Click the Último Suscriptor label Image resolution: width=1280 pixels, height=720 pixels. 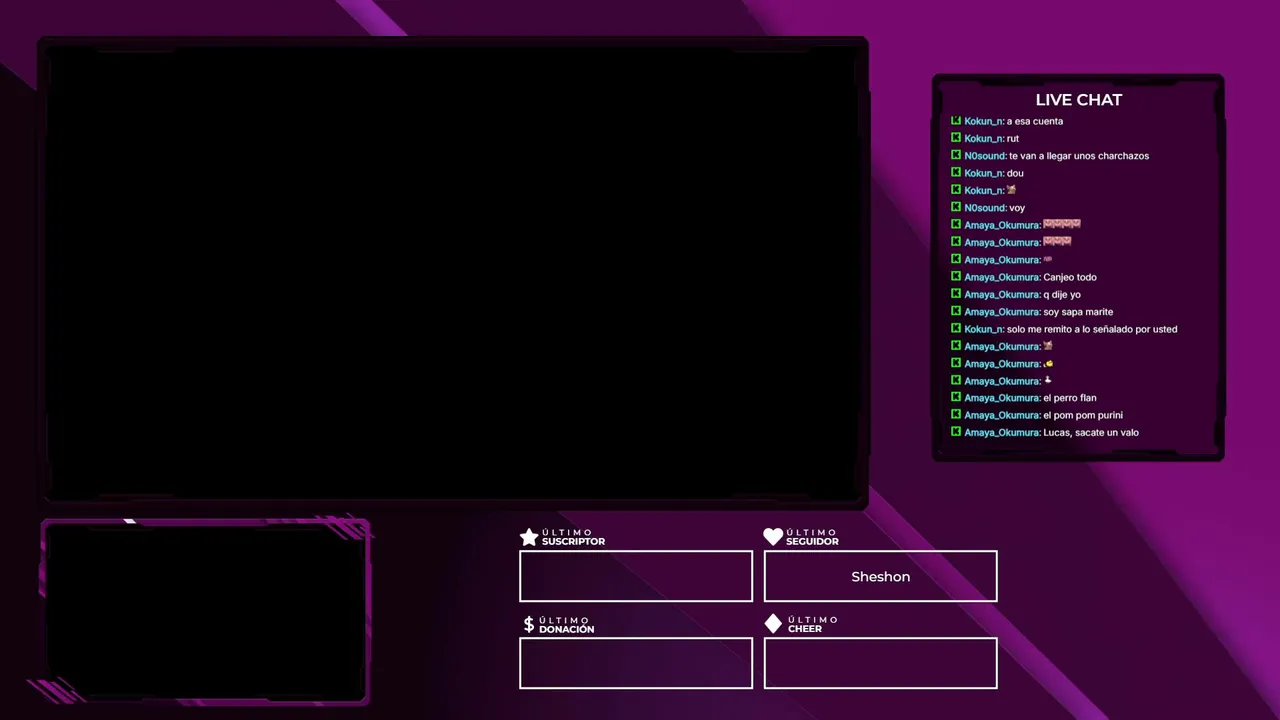[x=573, y=537]
